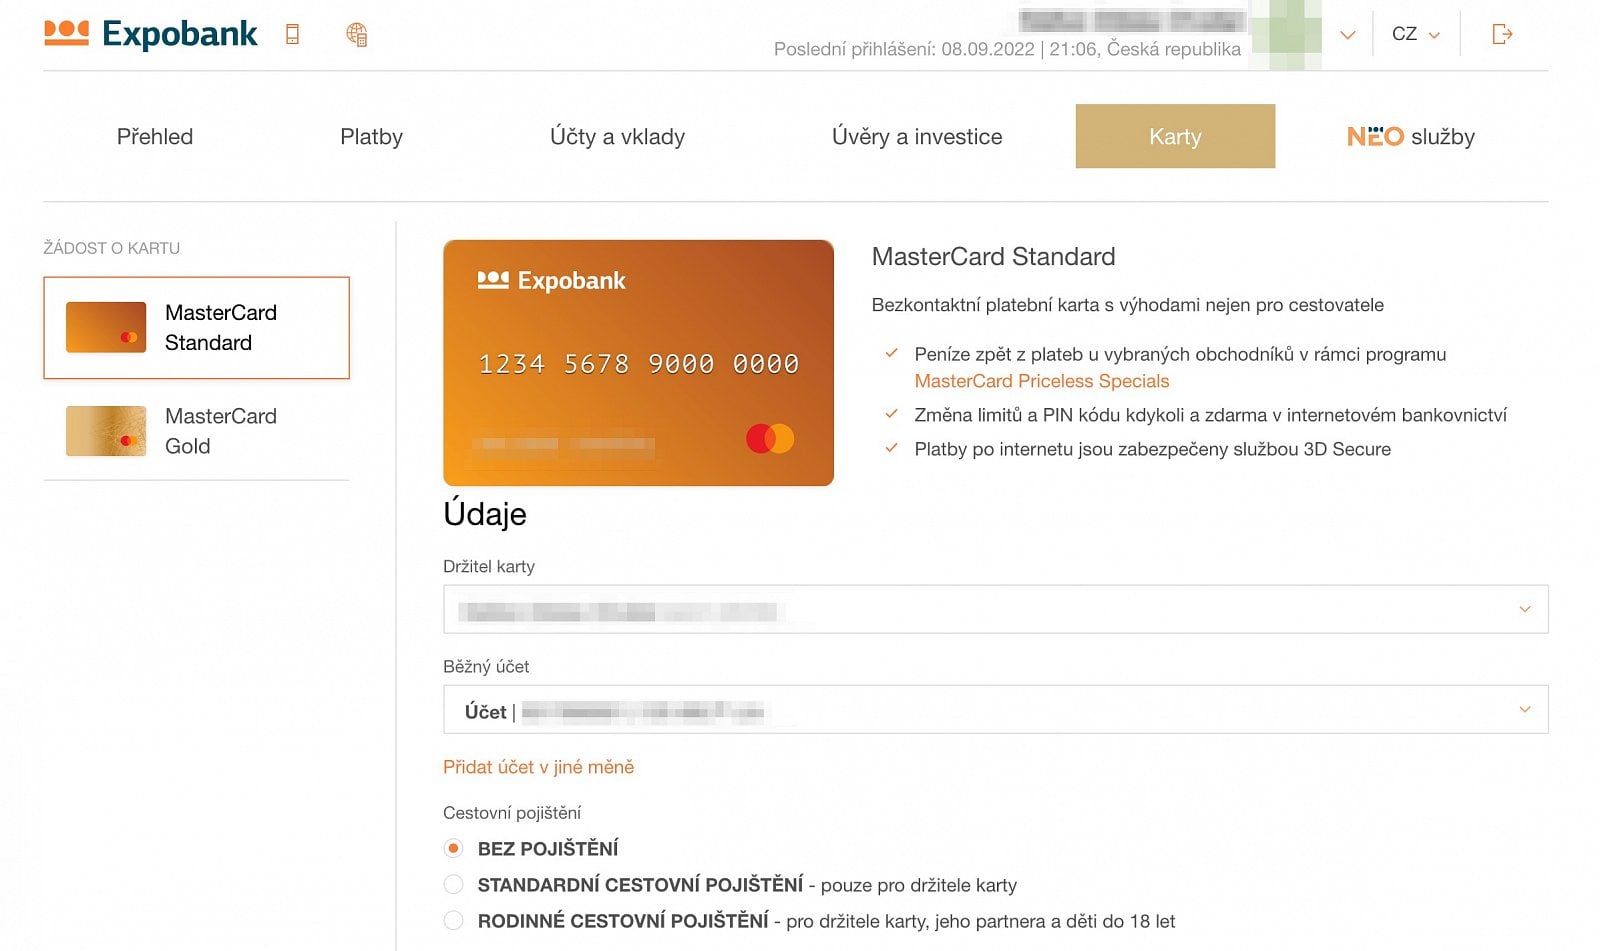
Task: Click the Údaje heading
Action: click(x=485, y=514)
